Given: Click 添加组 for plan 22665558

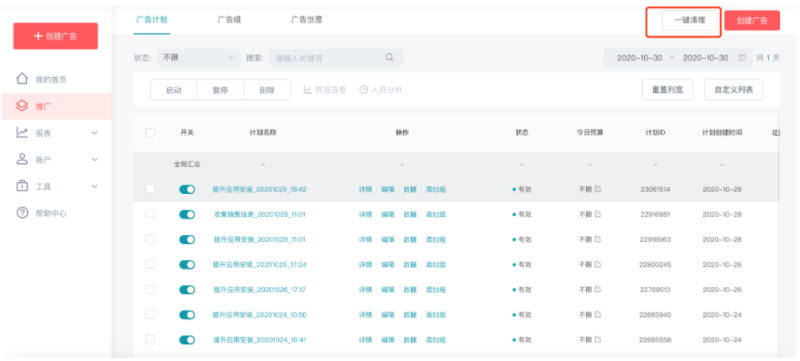Looking at the screenshot, I should coord(436,340).
